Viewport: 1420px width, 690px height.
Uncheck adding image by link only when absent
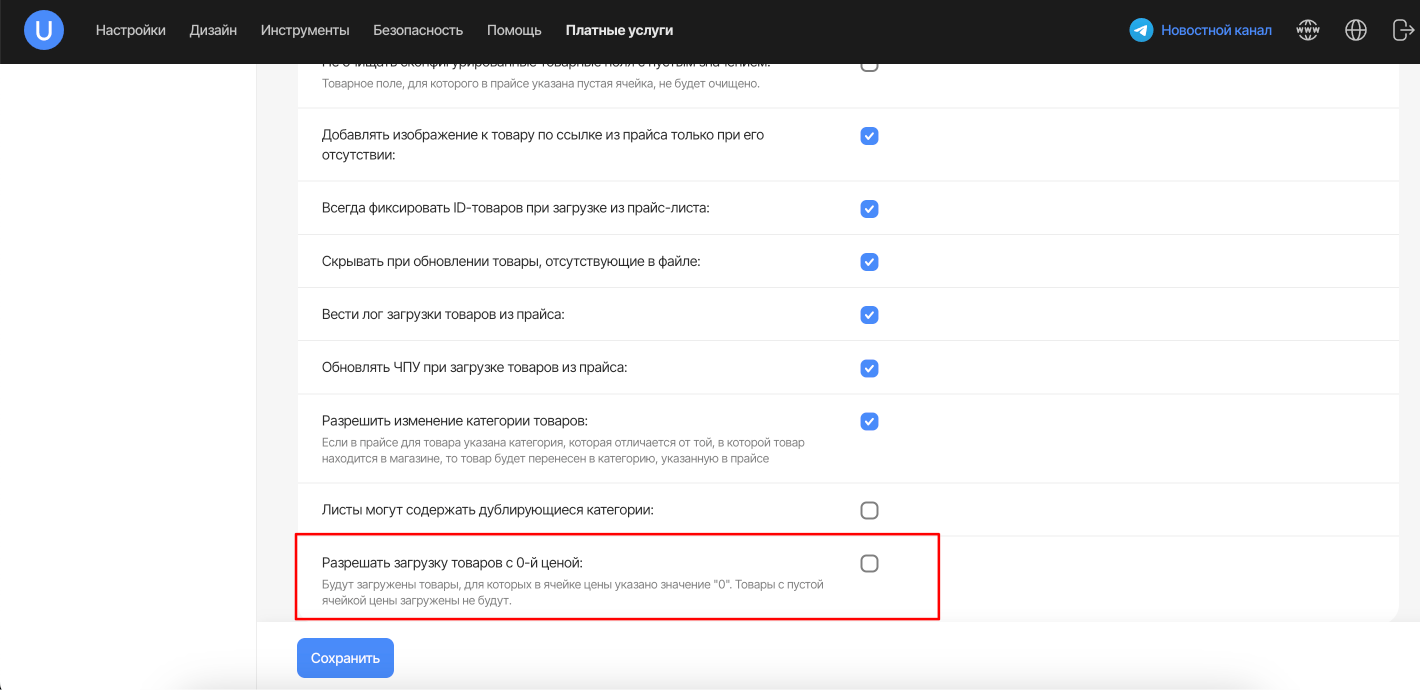pos(869,136)
